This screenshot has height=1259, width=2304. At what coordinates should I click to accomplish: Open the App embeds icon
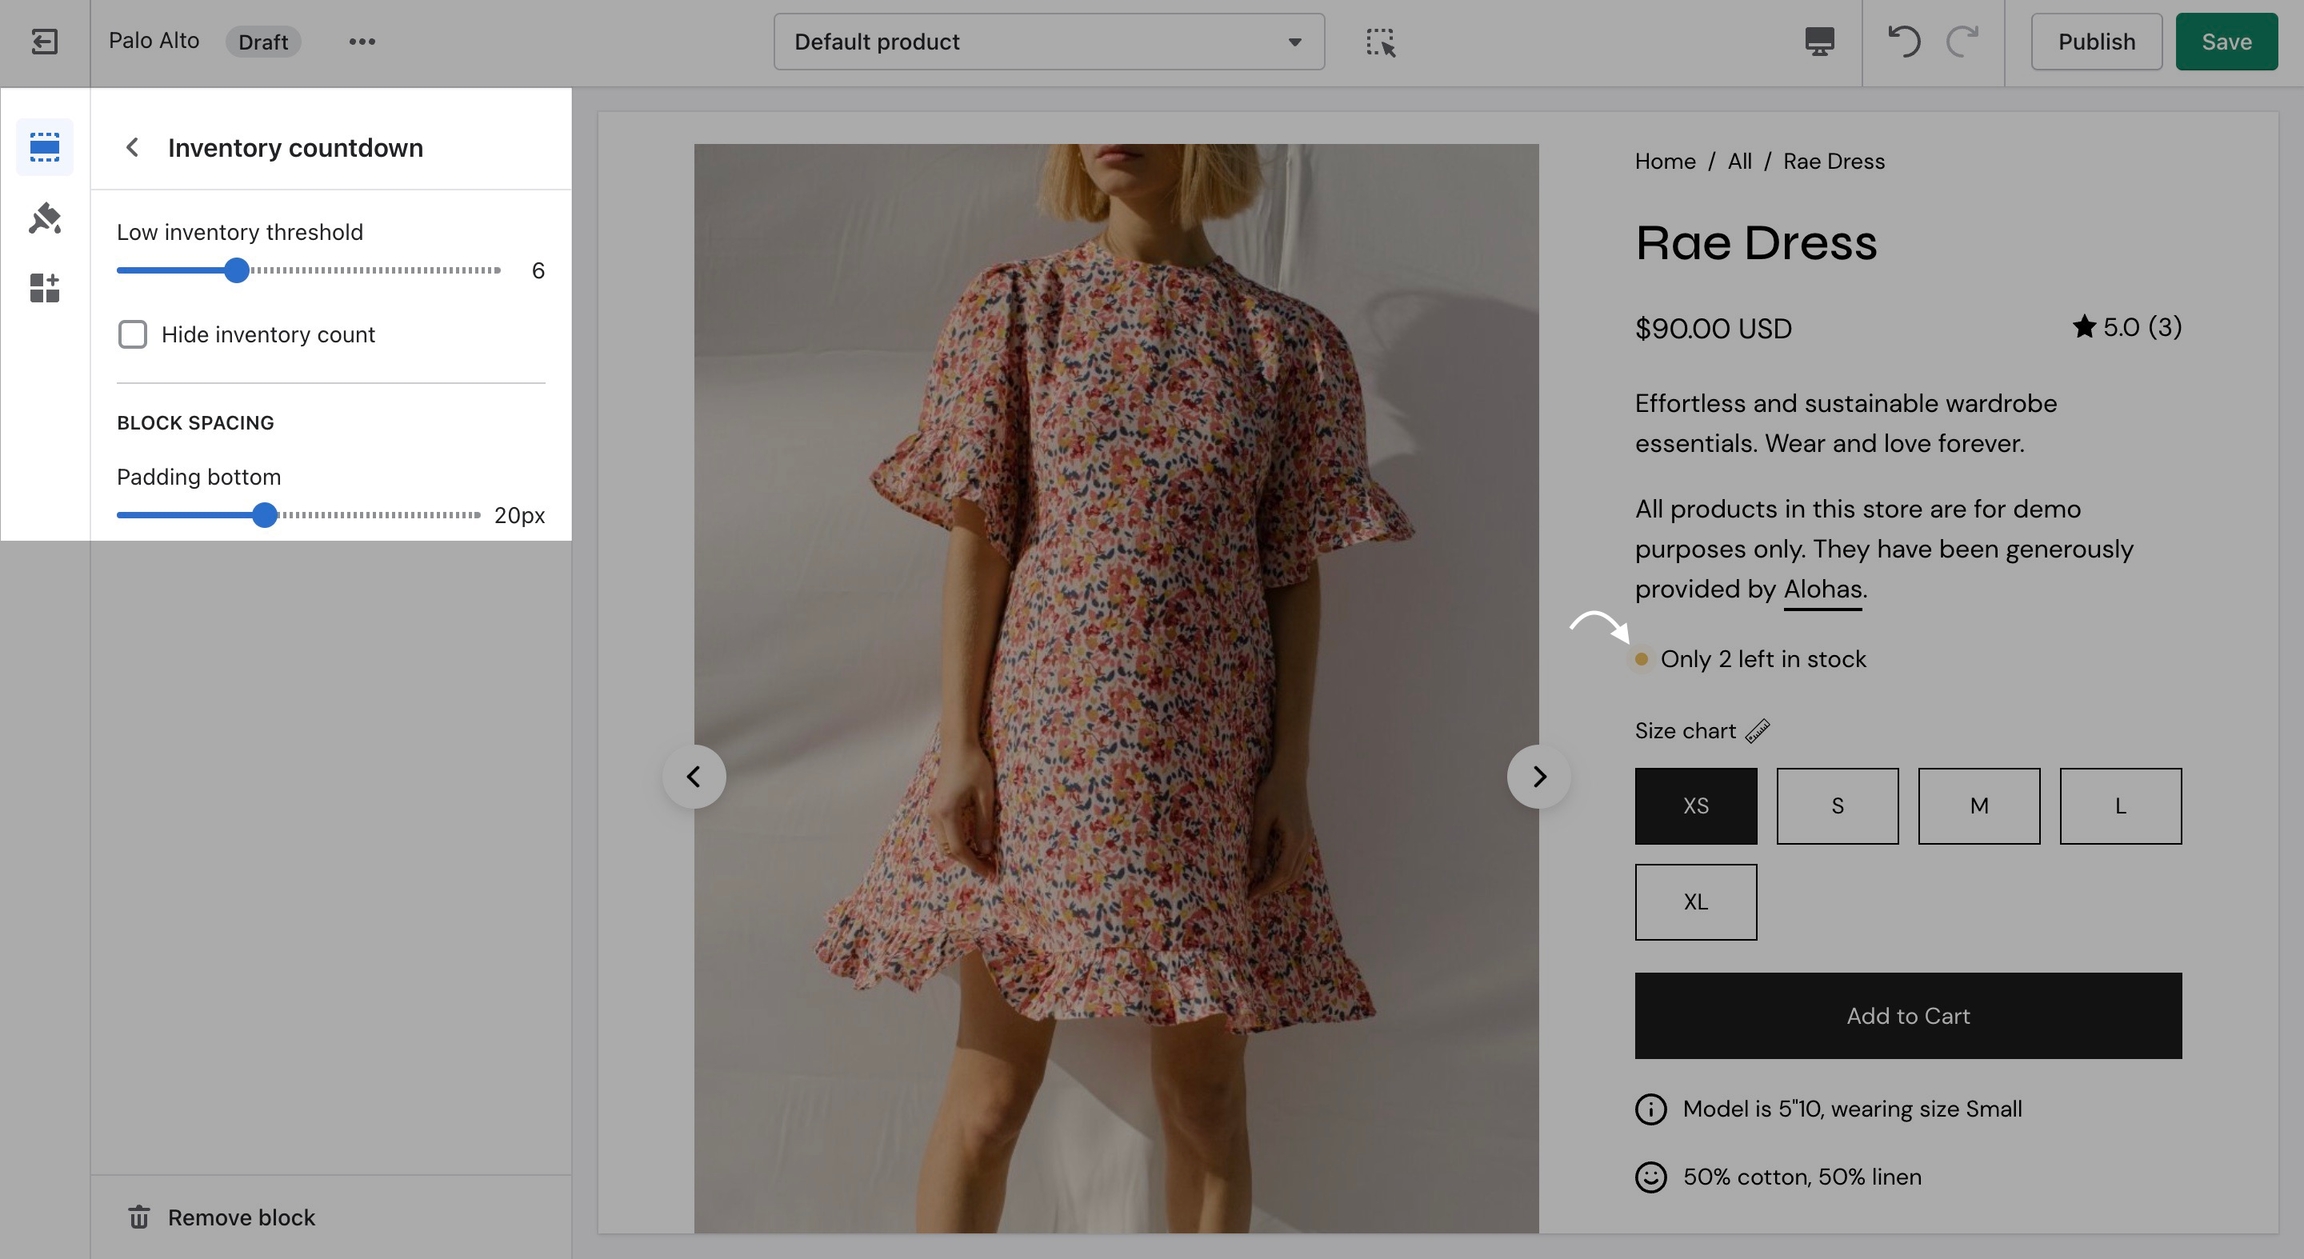pyautogui.click(x=44, y=288)
